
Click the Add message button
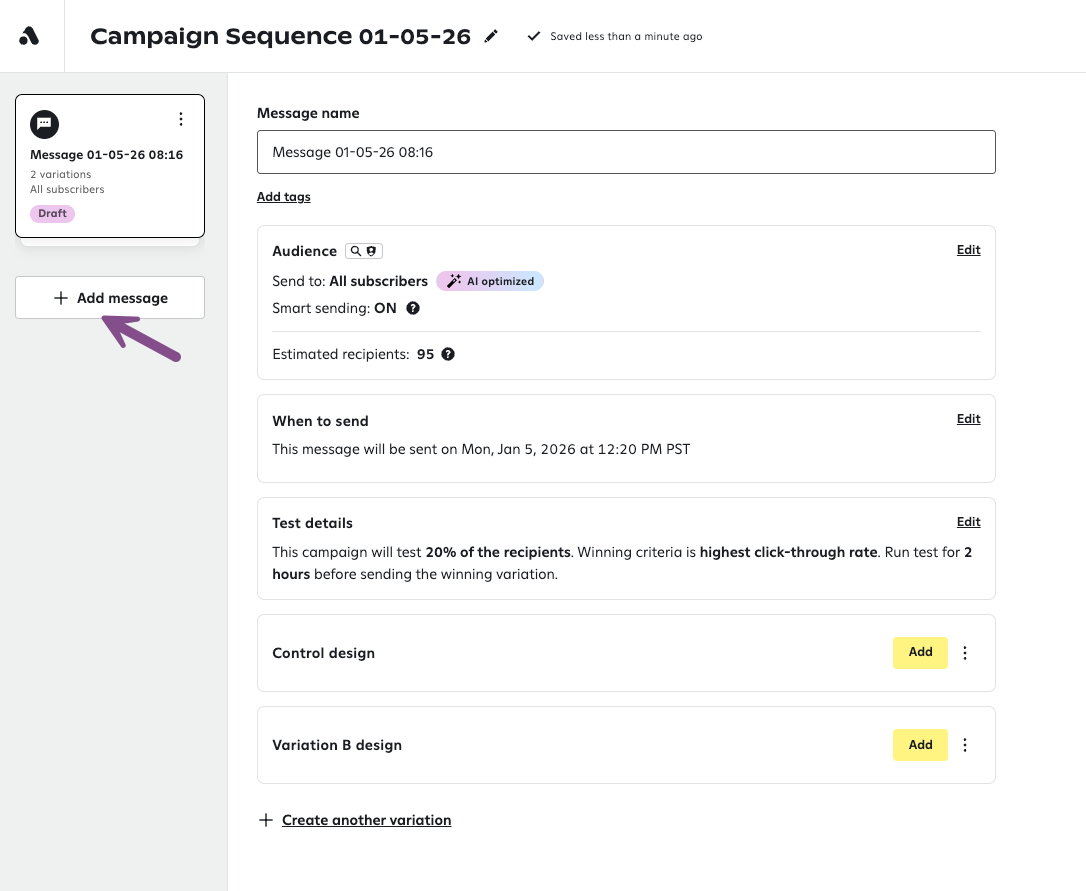110,298
